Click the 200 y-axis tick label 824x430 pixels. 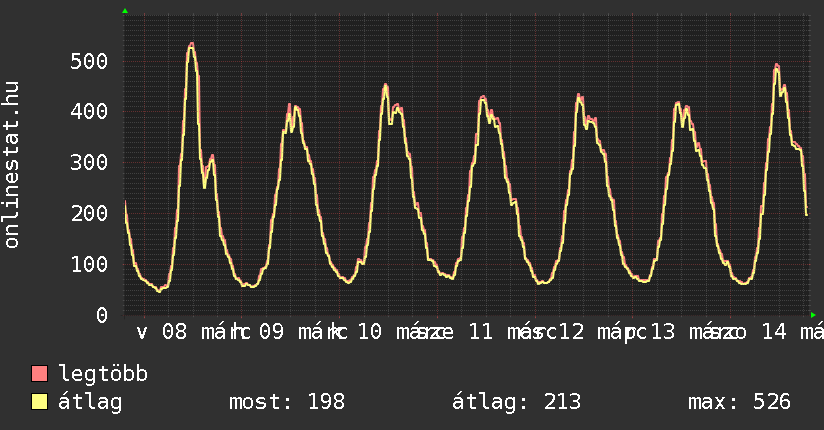(89, 213)
